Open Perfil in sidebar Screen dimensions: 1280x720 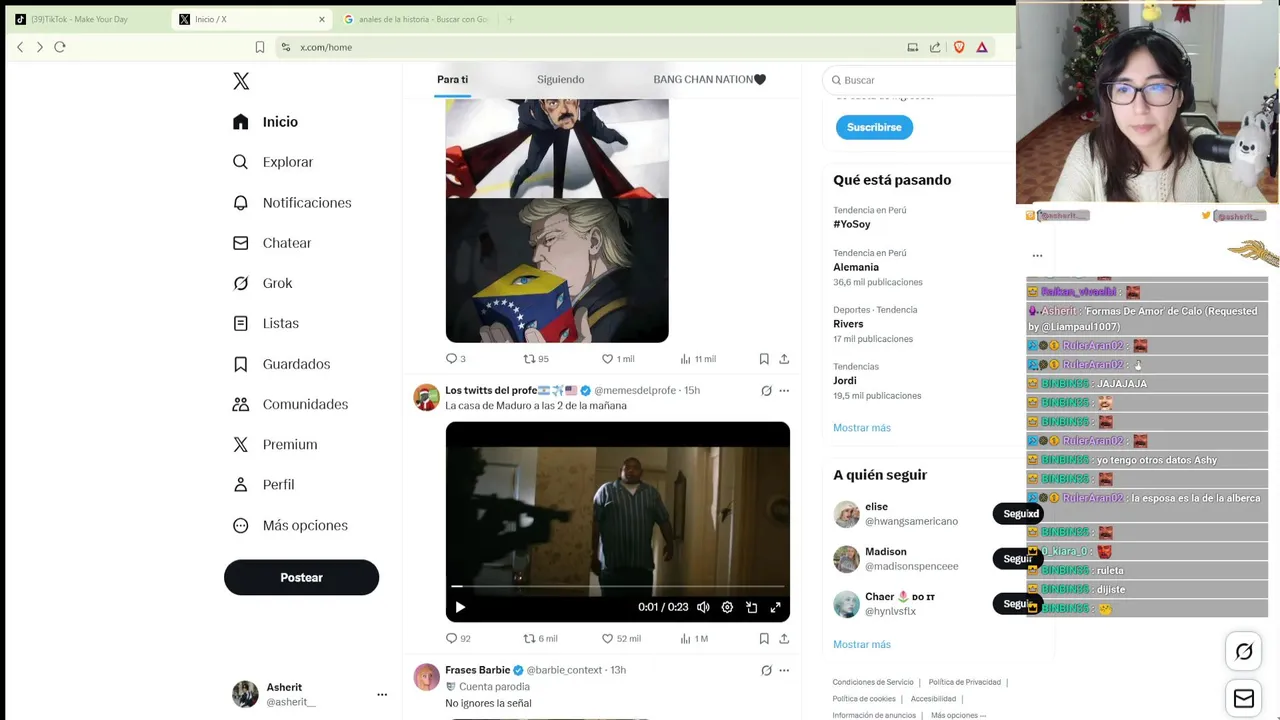[x=263, y=484]
